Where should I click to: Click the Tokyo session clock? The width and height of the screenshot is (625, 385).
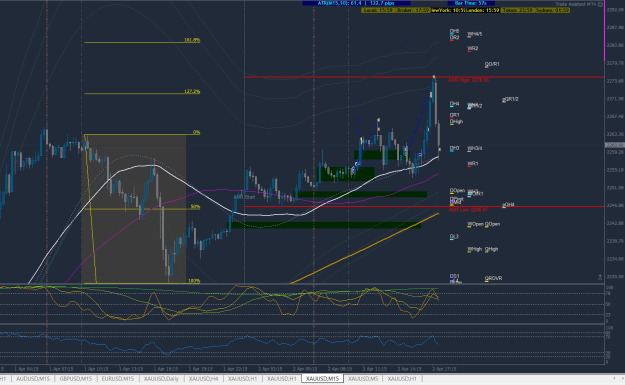[518, 10]
